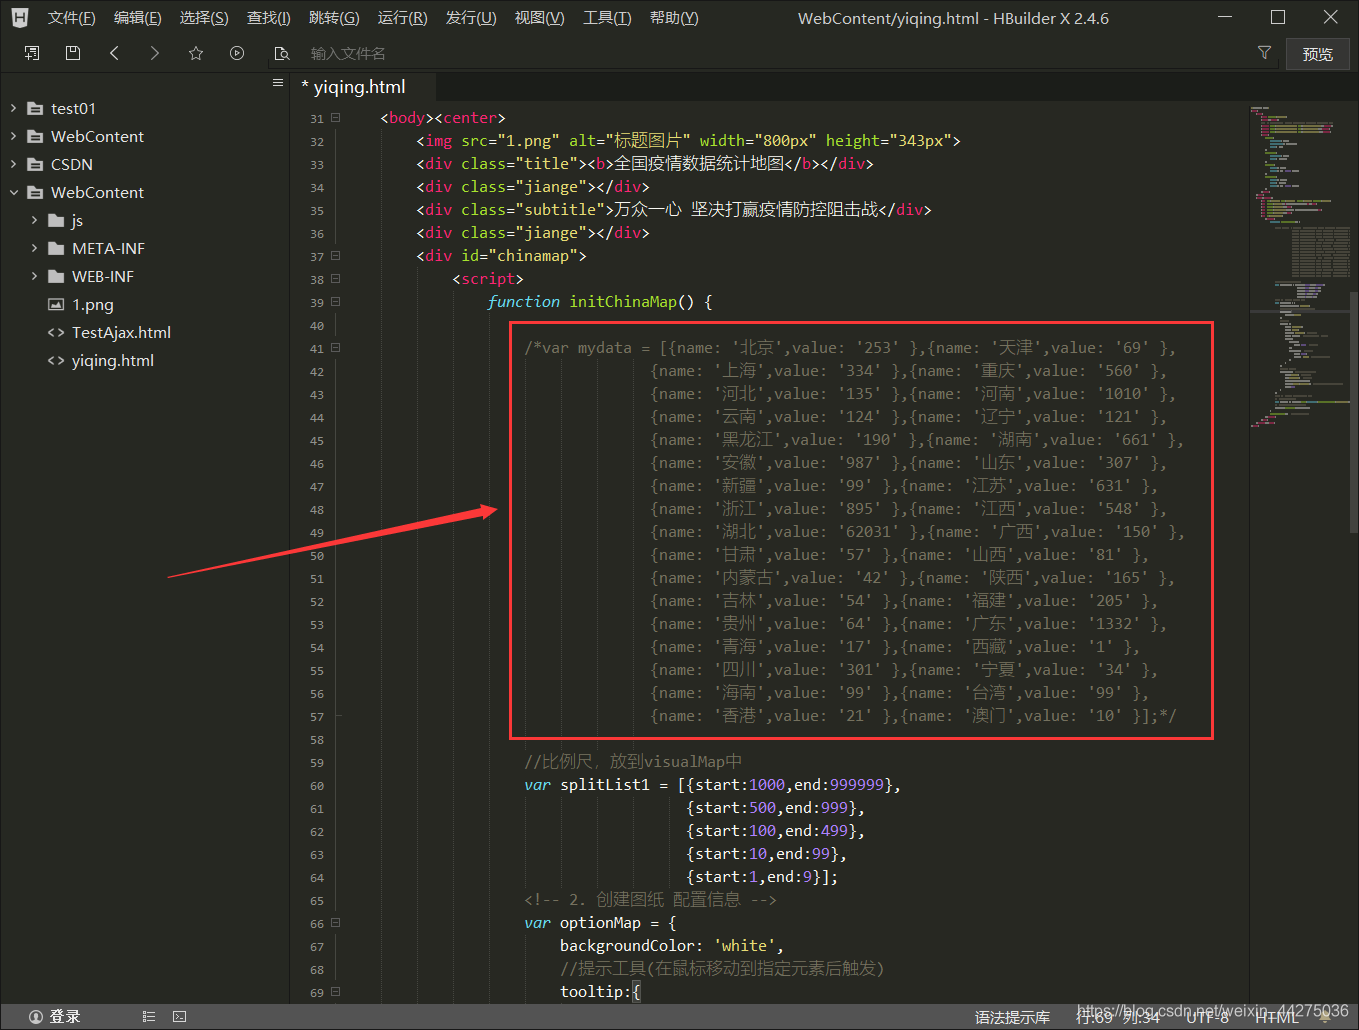This screenshot has width=1359, height=1030.
Task: Fold the code at line 38
Action: coord(336,278)
